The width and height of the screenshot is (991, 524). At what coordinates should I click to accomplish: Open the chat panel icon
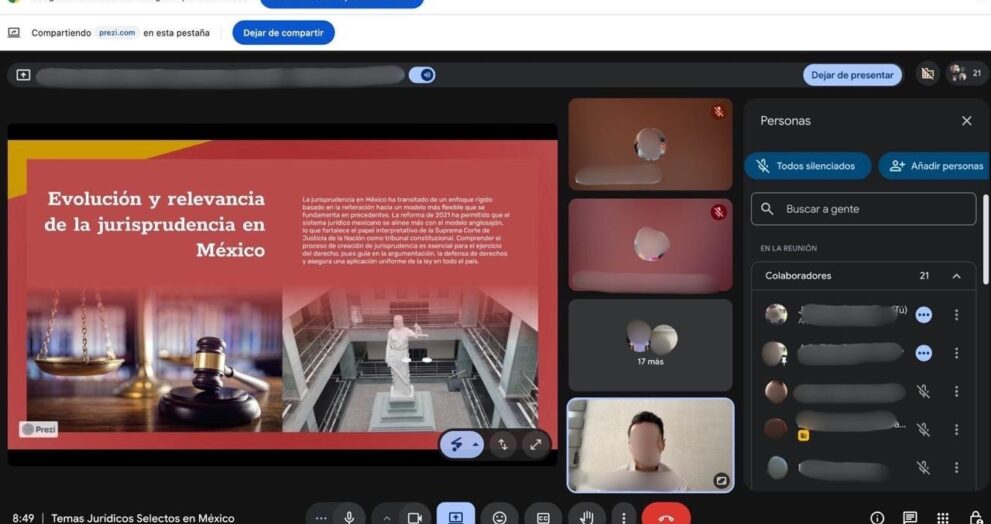910,518
